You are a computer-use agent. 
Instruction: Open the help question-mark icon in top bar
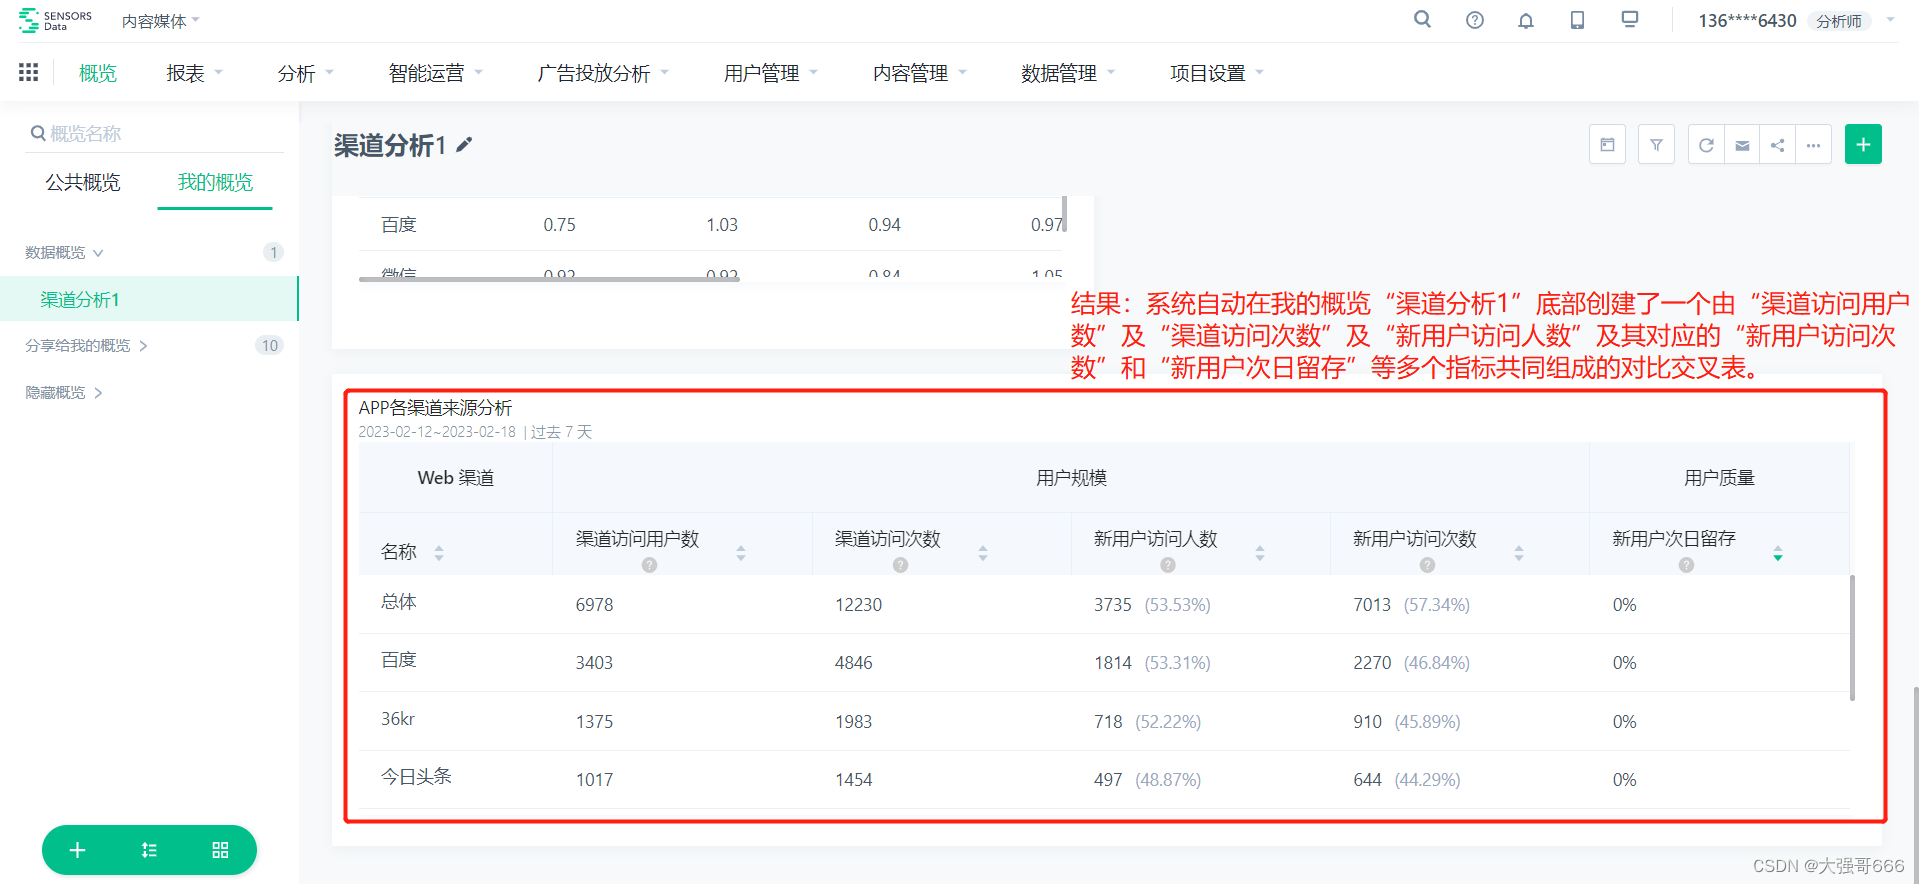point(1475,20)
